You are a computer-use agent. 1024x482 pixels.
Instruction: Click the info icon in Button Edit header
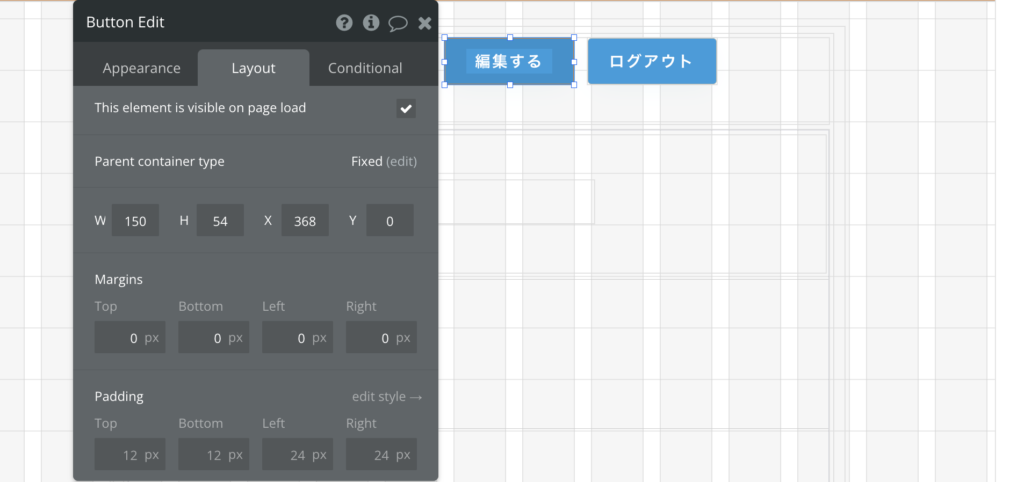pos(371,23)
